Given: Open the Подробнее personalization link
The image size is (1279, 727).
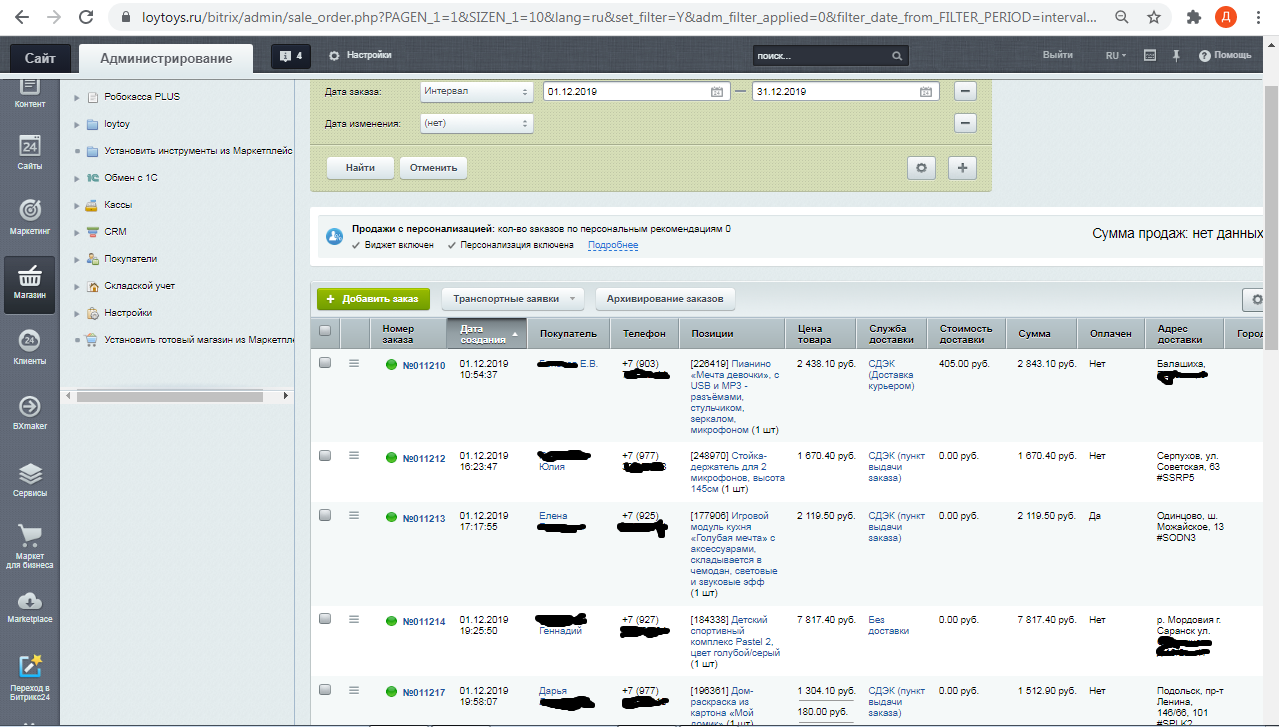Looking at the screenshot, I should tap(613, 245).
